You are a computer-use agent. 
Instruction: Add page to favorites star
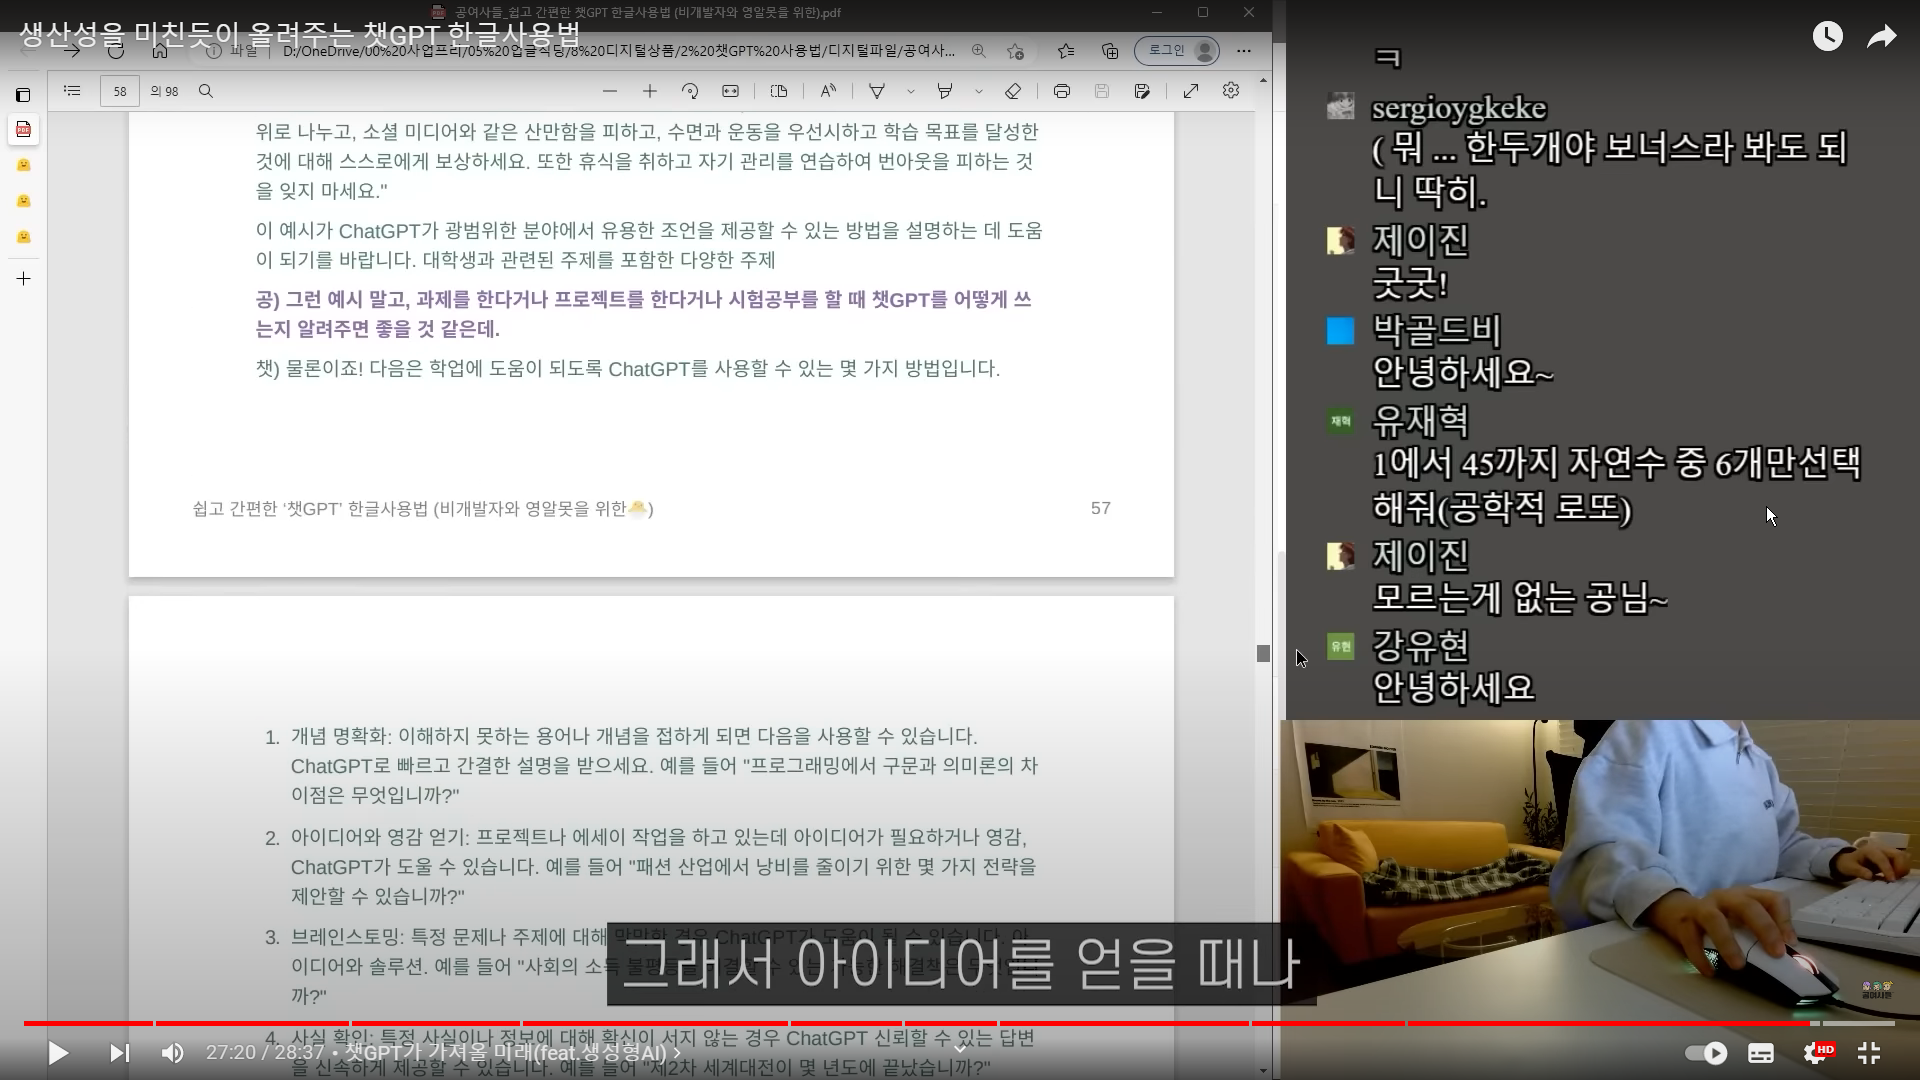click(1016, 50)
